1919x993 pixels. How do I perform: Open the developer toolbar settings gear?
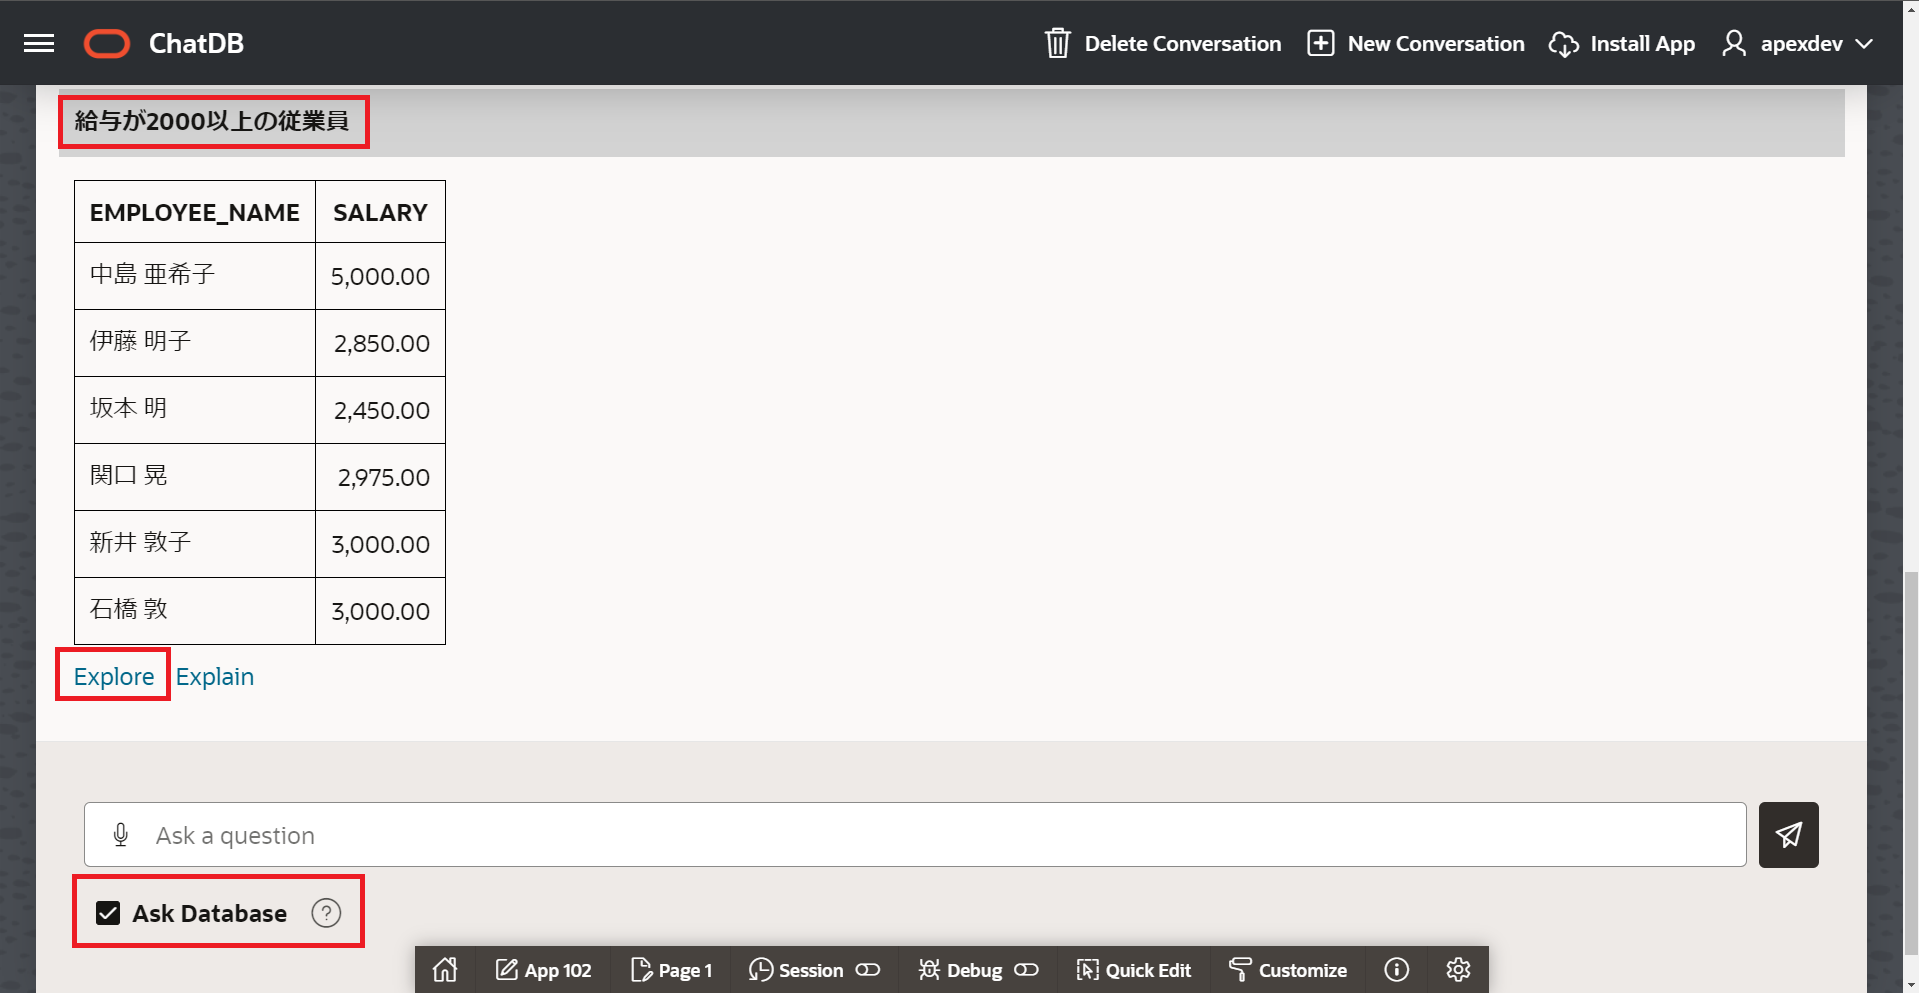pos(1458,970)
